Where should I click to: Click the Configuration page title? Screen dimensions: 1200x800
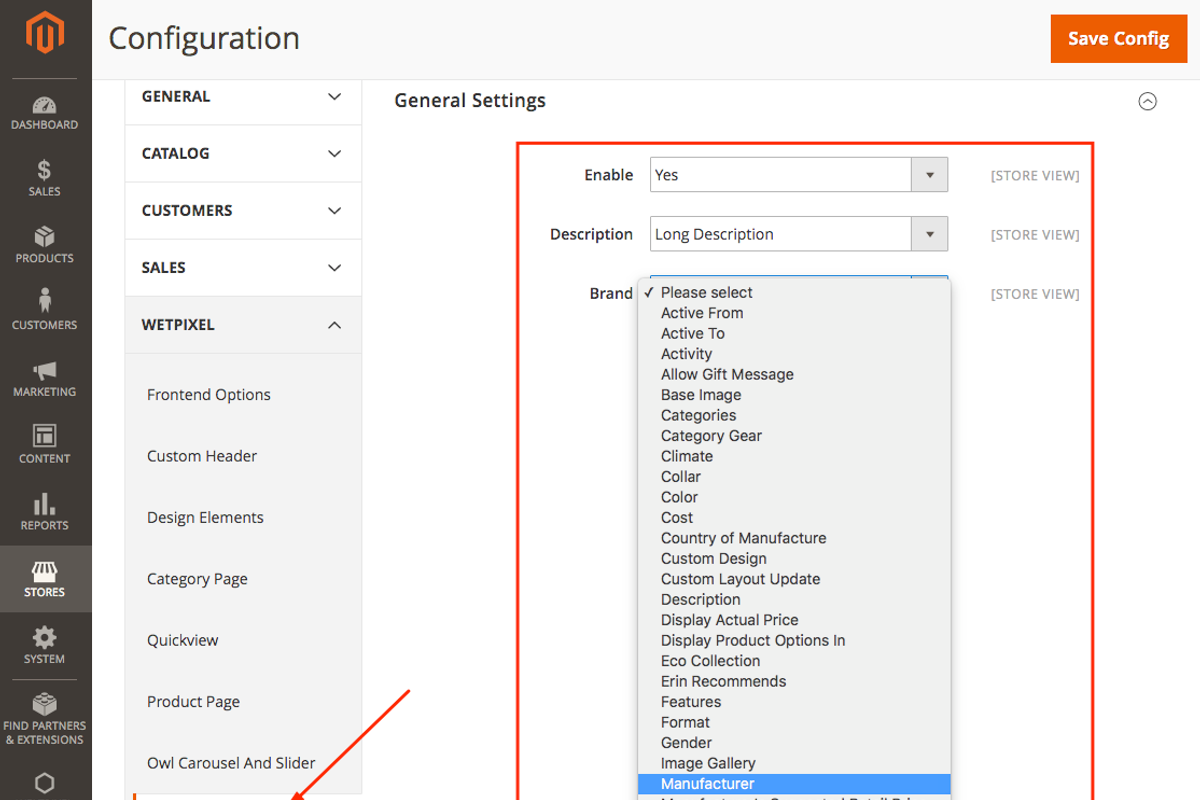point(204,39)
